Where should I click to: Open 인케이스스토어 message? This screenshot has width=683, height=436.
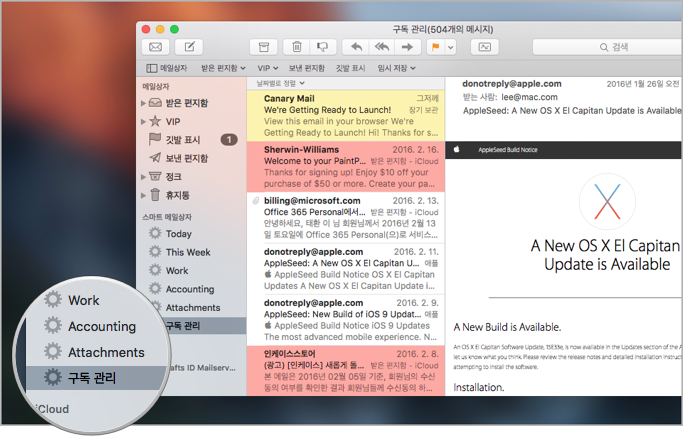[x=346, y=371]
